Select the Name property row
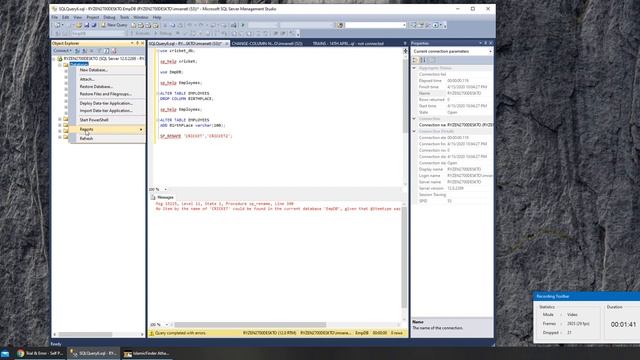 [x=455, y=93]
